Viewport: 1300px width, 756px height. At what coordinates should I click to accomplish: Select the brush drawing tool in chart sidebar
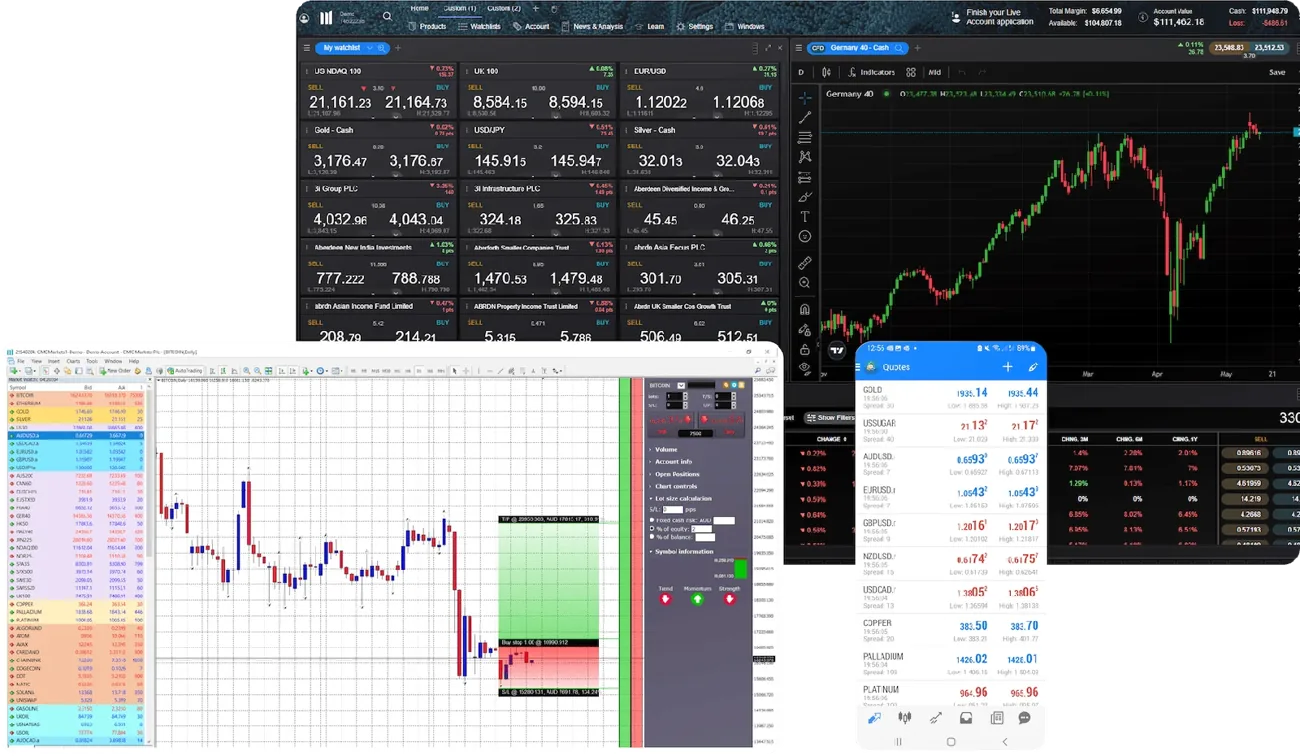[805, 197]
